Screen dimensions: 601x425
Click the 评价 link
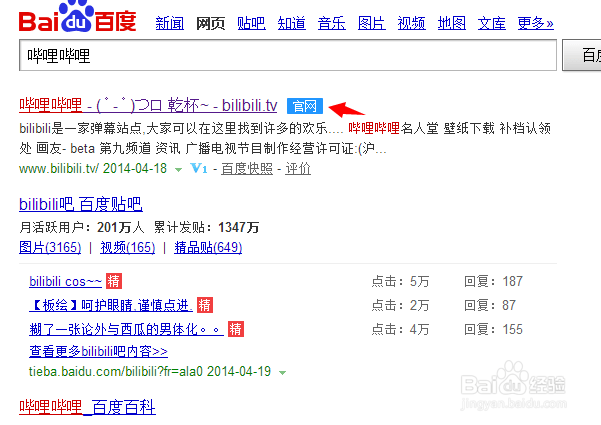pyautogui.click(x=298, y=169)
